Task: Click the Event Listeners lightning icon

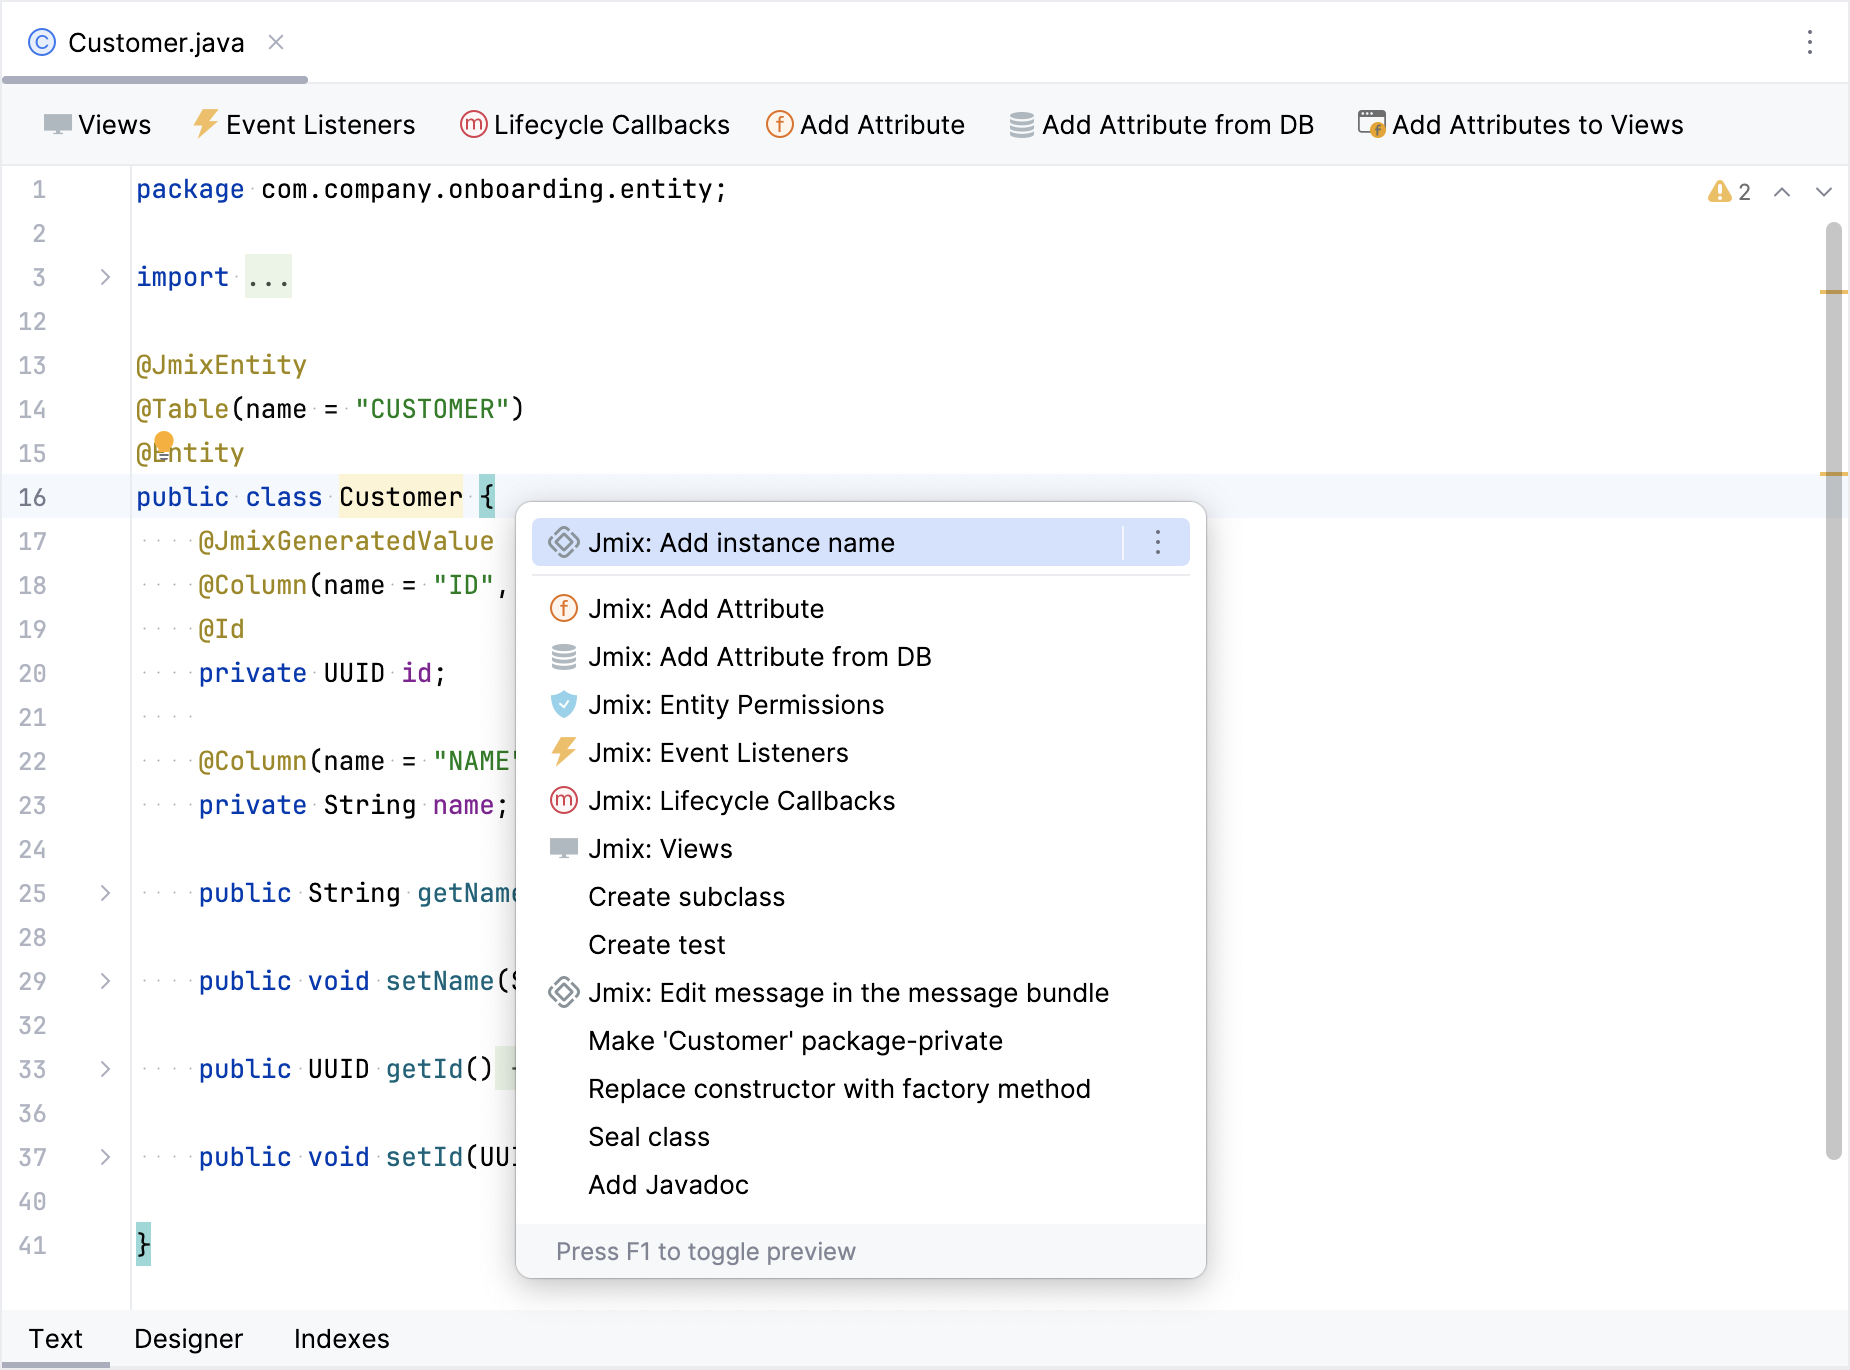Action: 206,124
